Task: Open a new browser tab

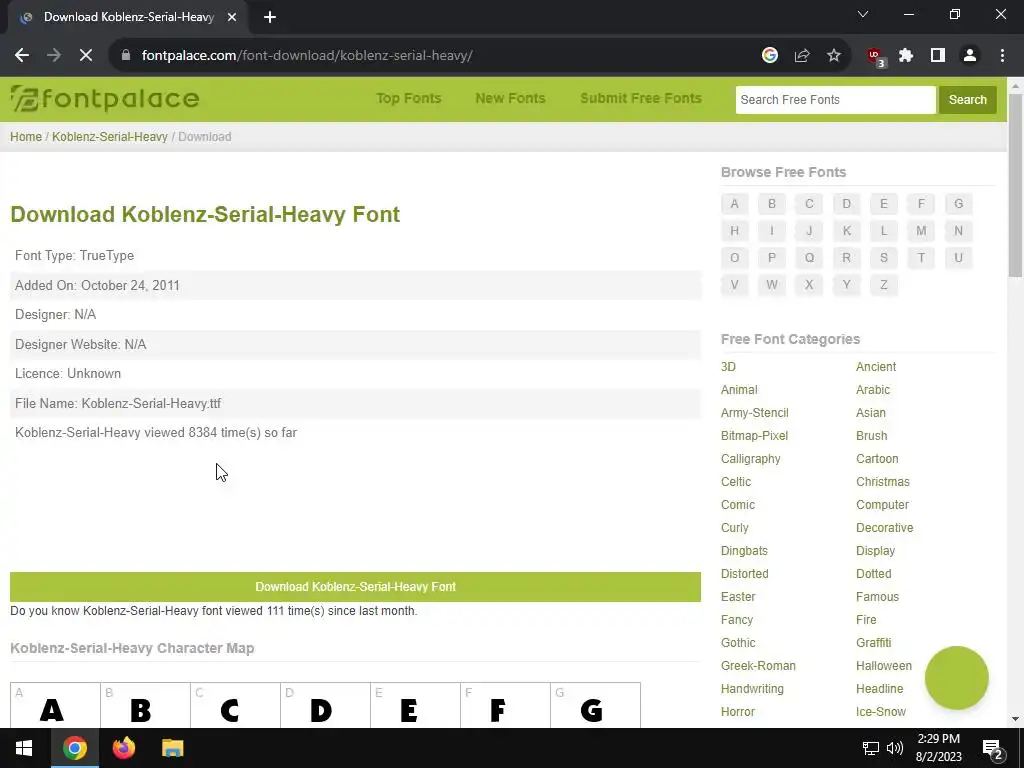Action: (x=270, y=17)
